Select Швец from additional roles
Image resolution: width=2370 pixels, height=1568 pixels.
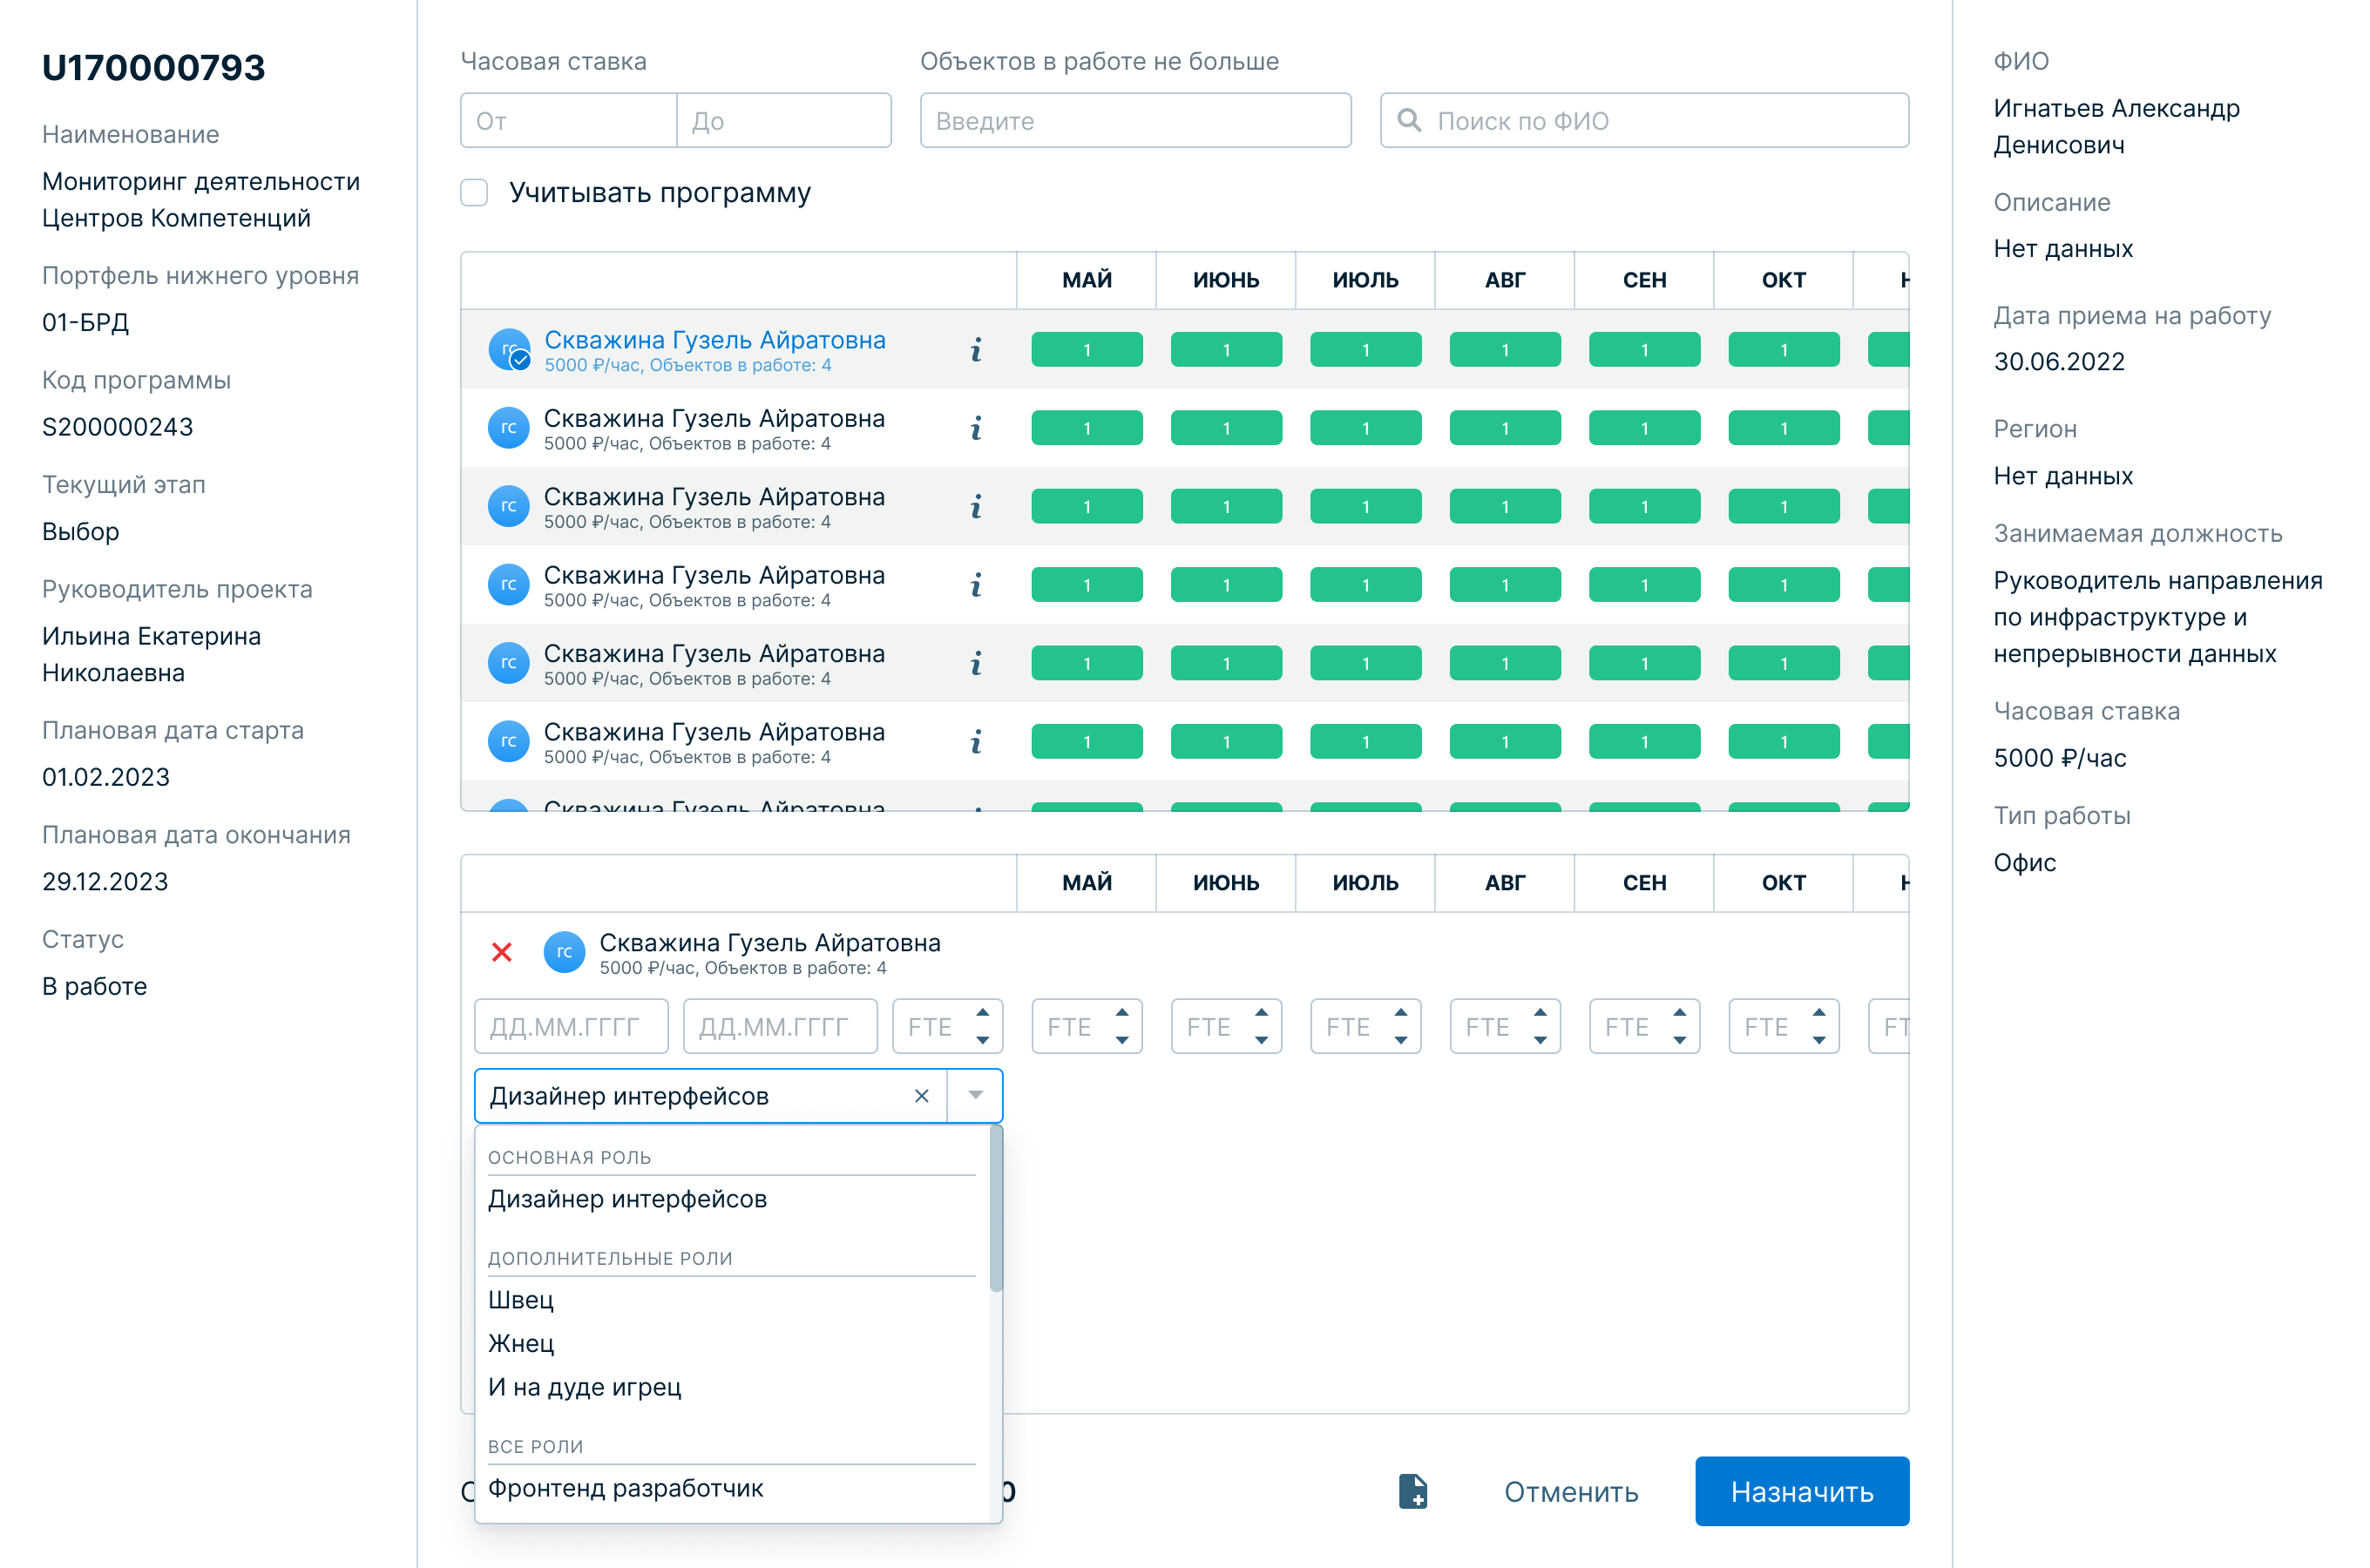point(521,1300)
